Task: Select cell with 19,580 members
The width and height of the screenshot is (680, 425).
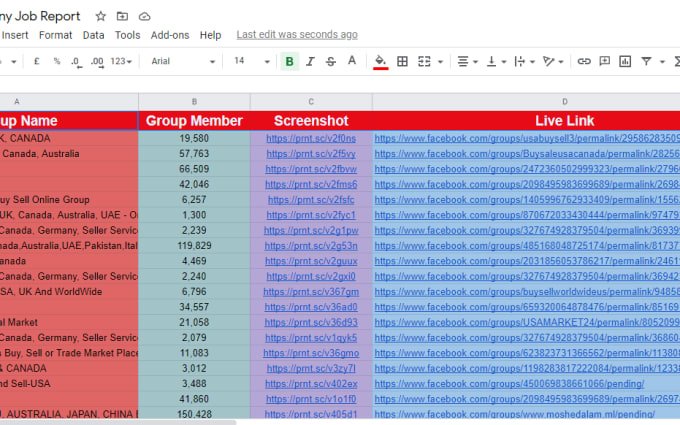Action: pos(194,138)
